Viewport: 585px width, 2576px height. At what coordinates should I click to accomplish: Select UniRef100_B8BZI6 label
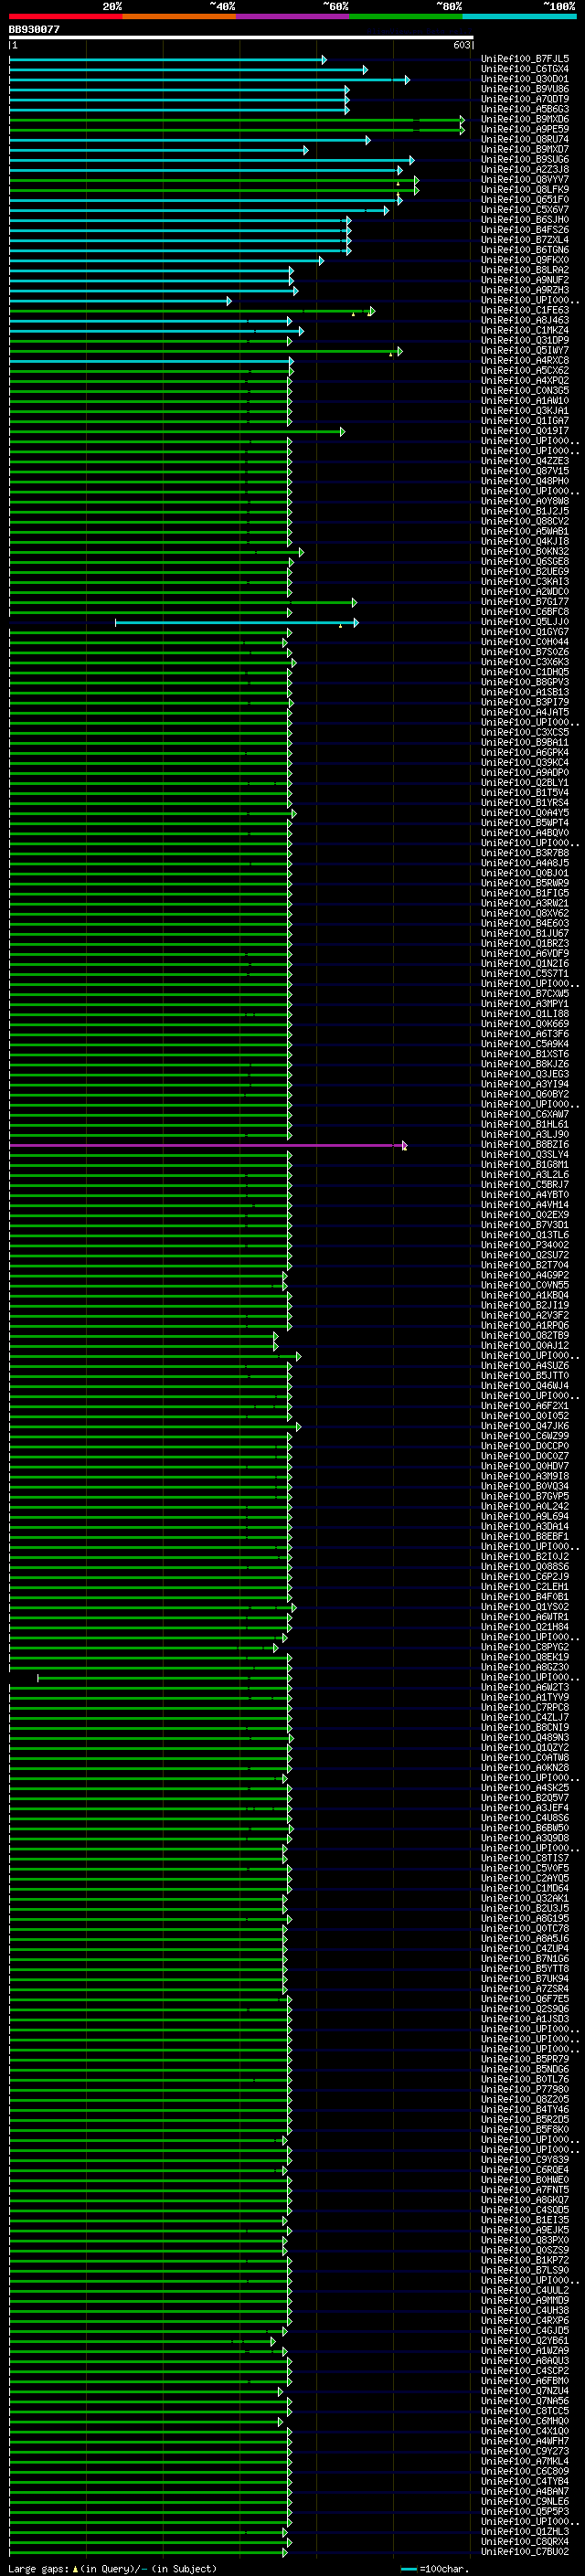pyautogui.click(x=525, y=1145)
